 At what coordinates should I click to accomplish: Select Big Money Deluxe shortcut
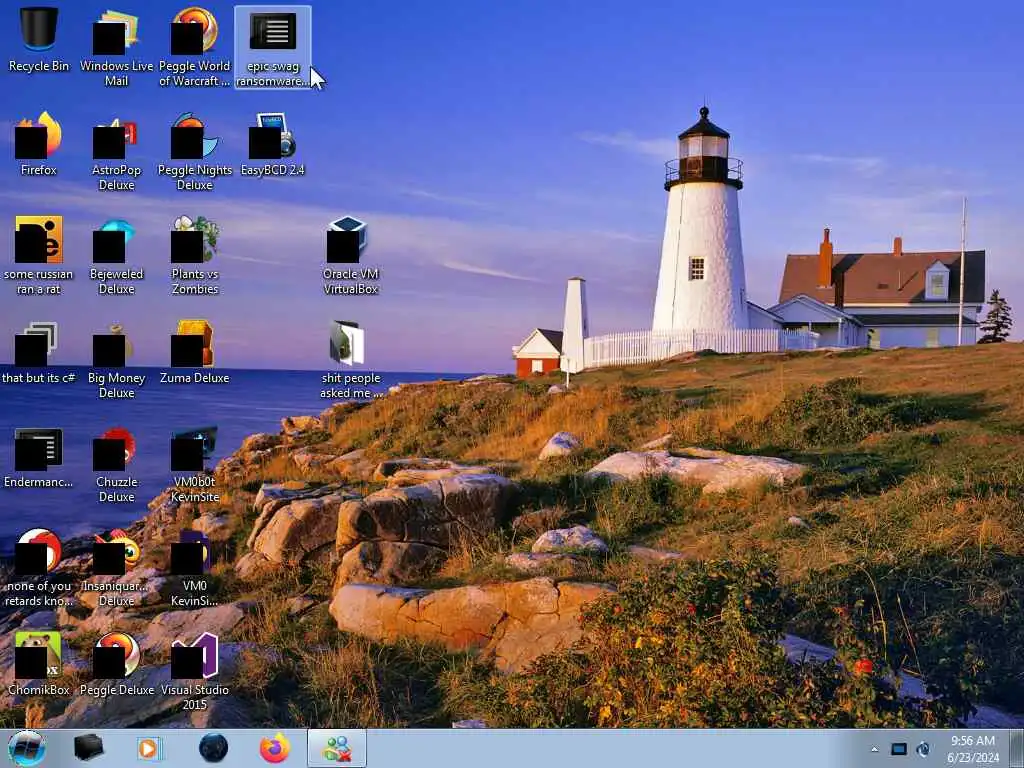(116, 359)
